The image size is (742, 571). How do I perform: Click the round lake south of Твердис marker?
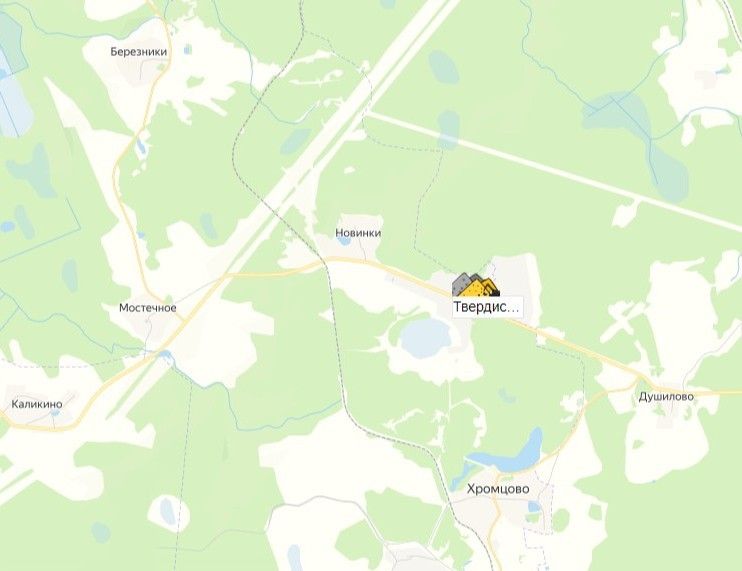425,338
